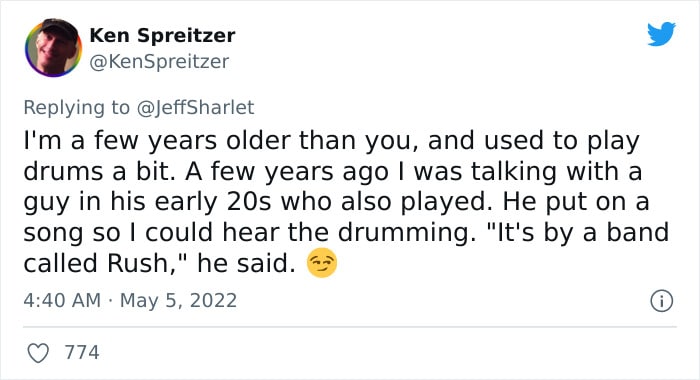
Task: Visit the @JeffSharlet mention link
Action: tap(195, 108)
